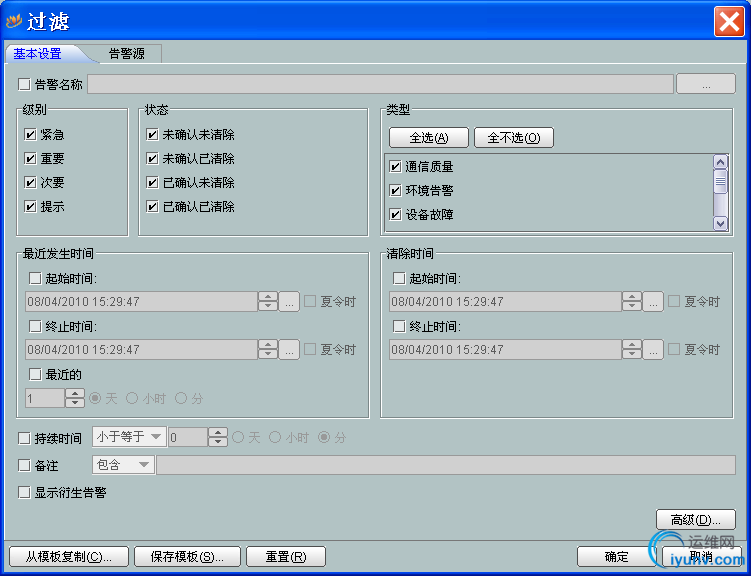Screen dimensions: 751x576
Task: Uncheck the 重要 level checkbox
Action: 30,158
